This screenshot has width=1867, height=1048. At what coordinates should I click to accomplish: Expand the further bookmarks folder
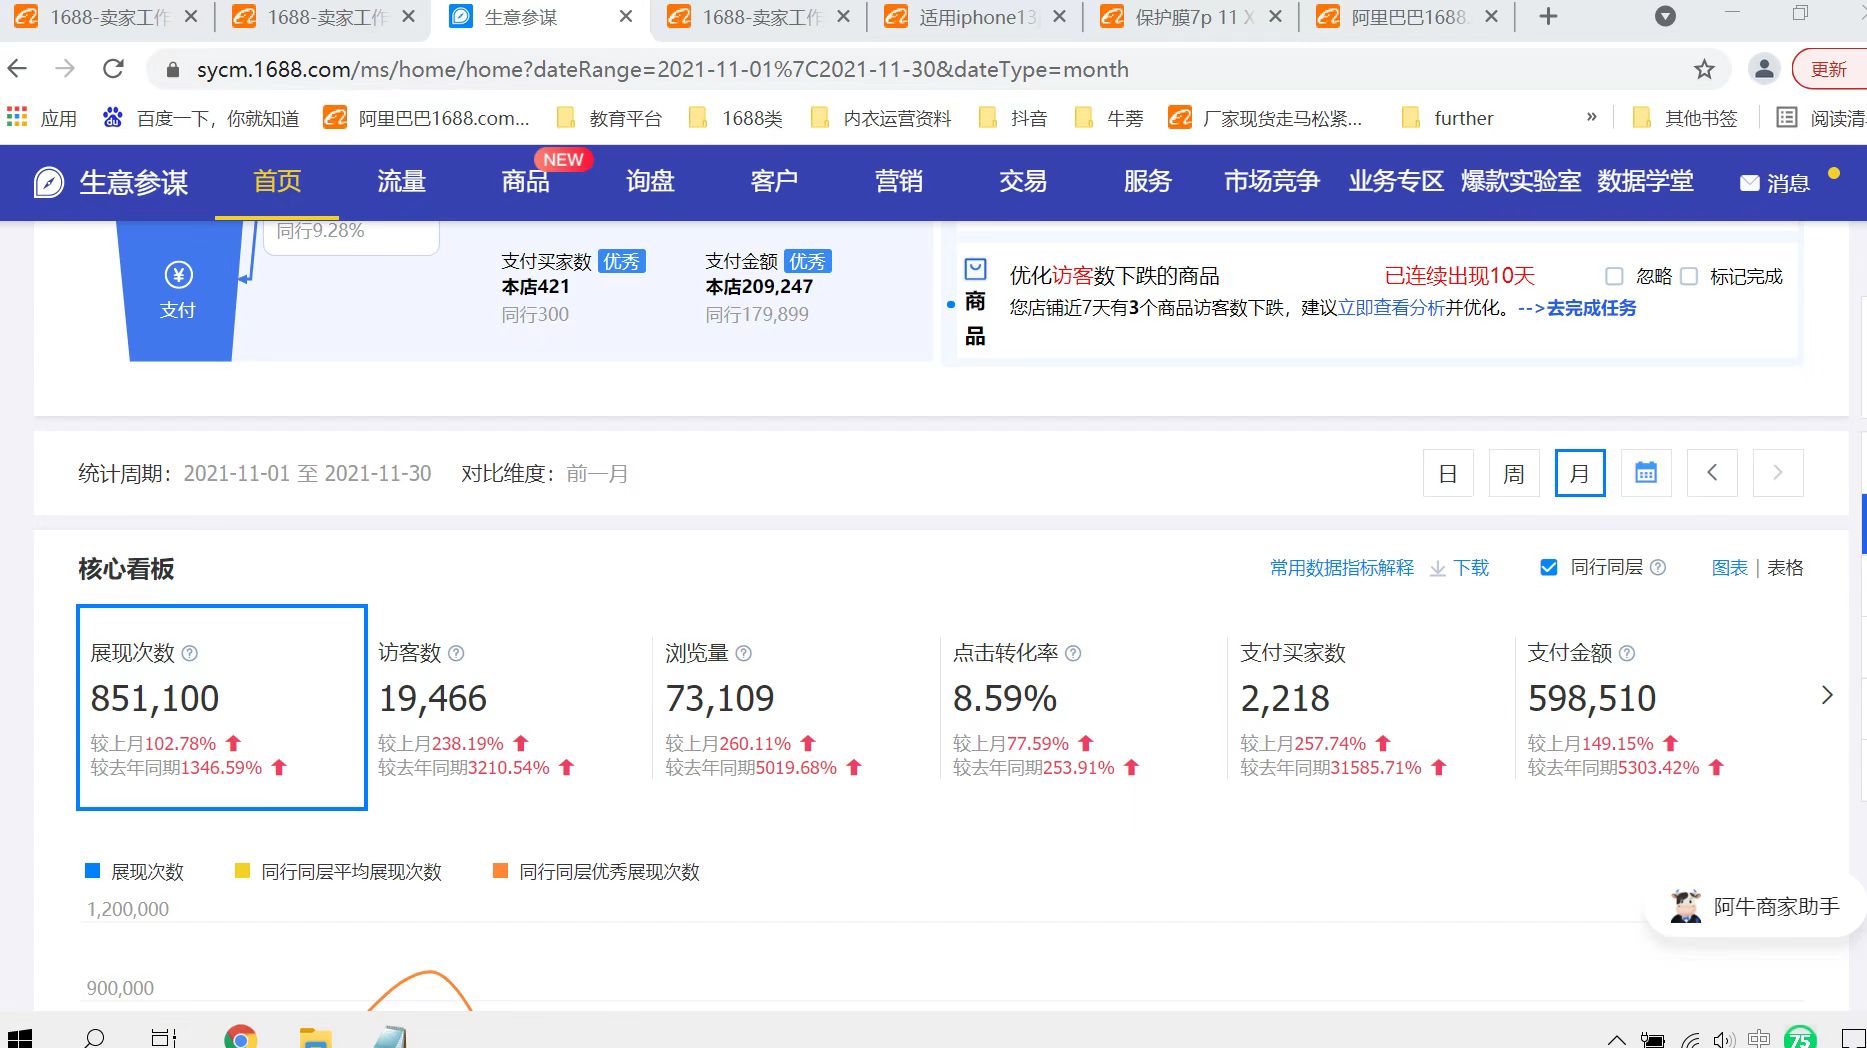(1447, 118)
